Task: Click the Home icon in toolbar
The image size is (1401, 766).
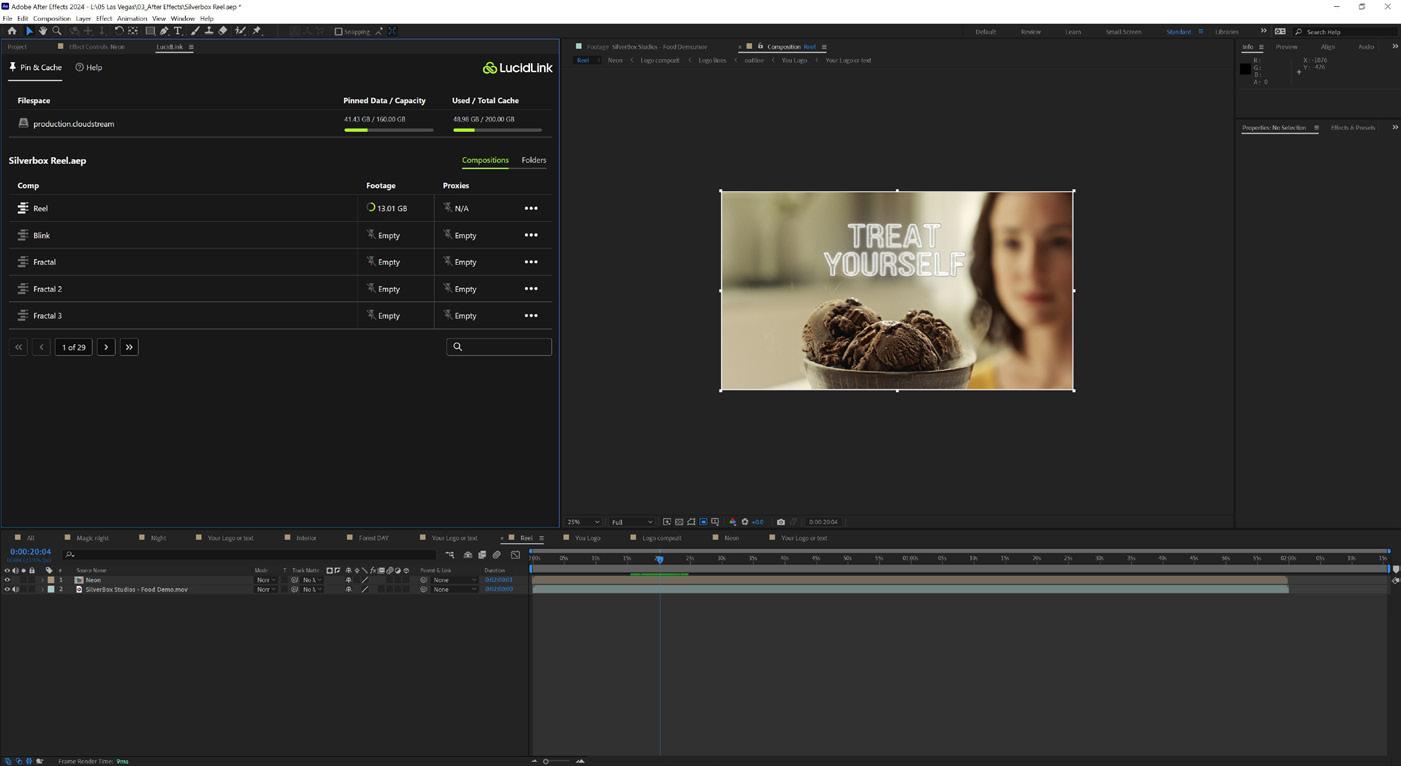Action: click(12, 31)
